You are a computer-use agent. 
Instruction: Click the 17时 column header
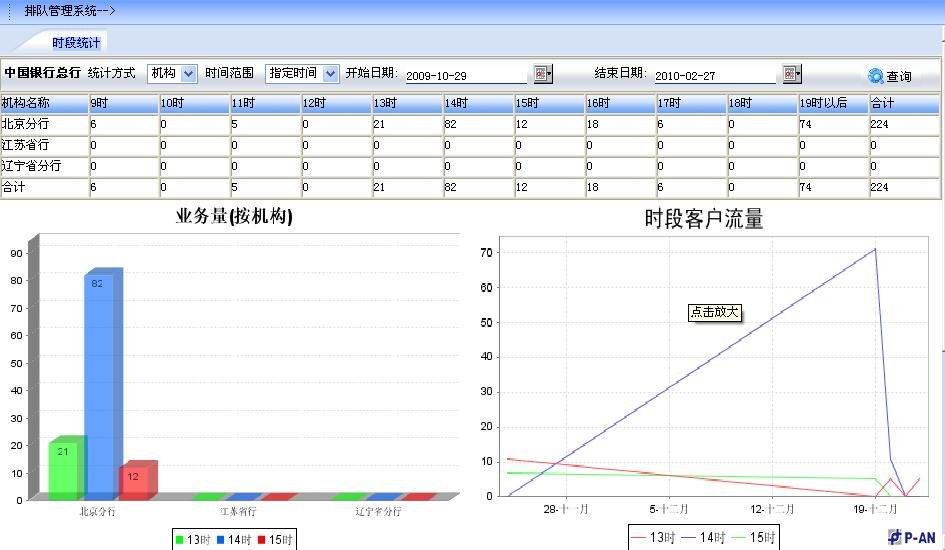692,103
